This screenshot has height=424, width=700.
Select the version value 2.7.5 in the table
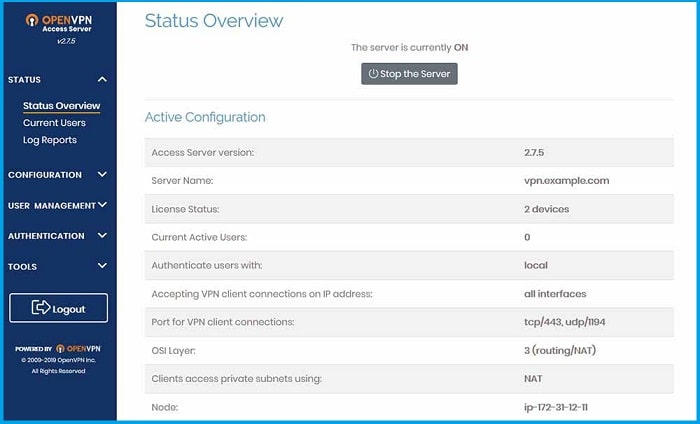coord(534,153)
